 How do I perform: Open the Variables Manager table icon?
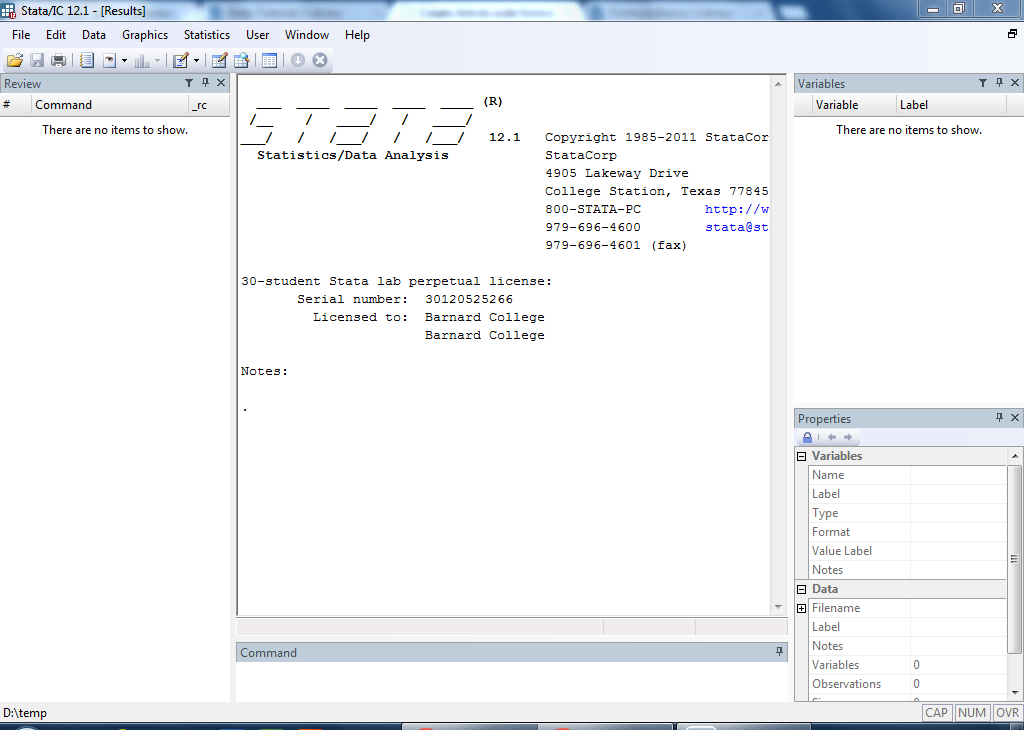(269, 61)
